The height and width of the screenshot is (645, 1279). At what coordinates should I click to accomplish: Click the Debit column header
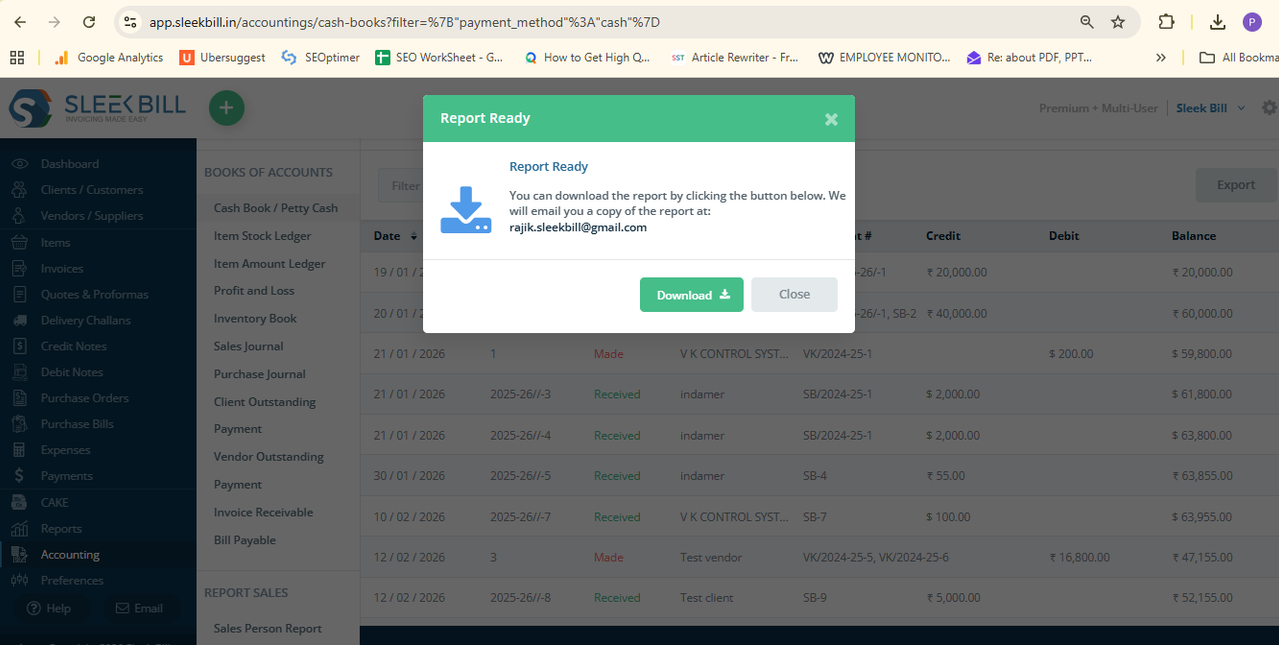(x=1064, y=236)
